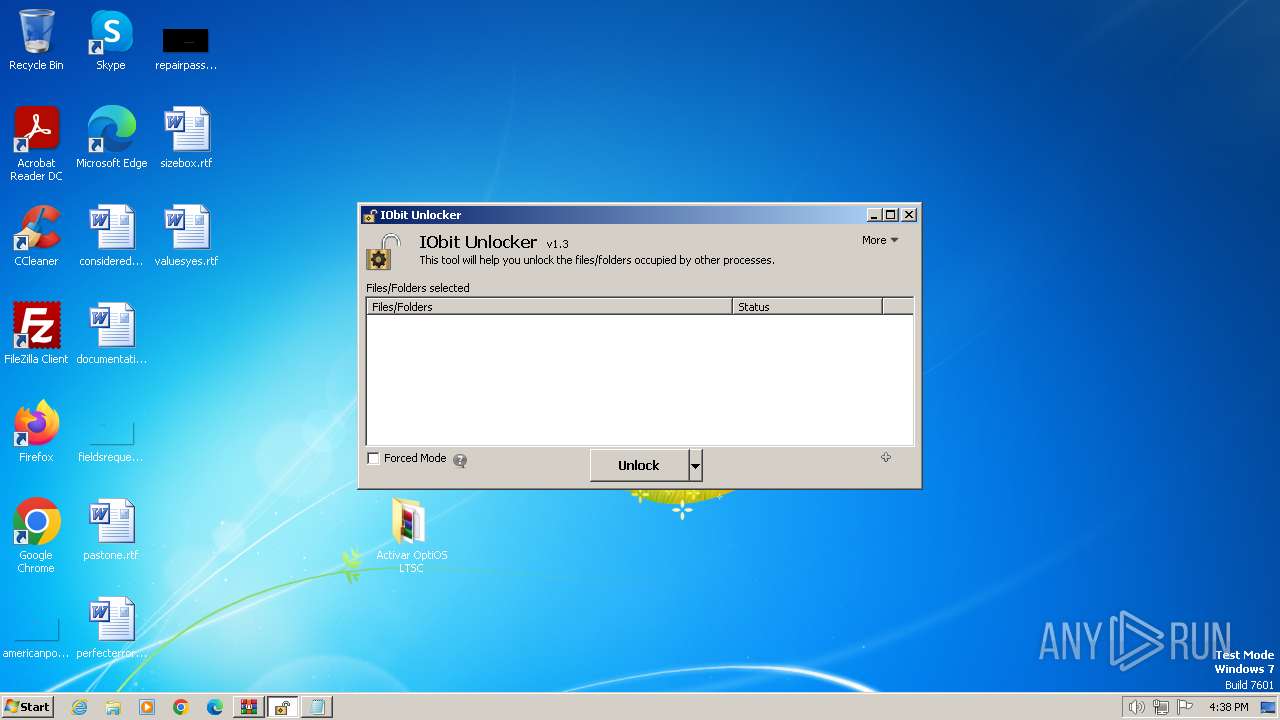This screenshot has width=1280, height=720.
Task: Switch to Notepad taskbar item
Action: (317, 707)
